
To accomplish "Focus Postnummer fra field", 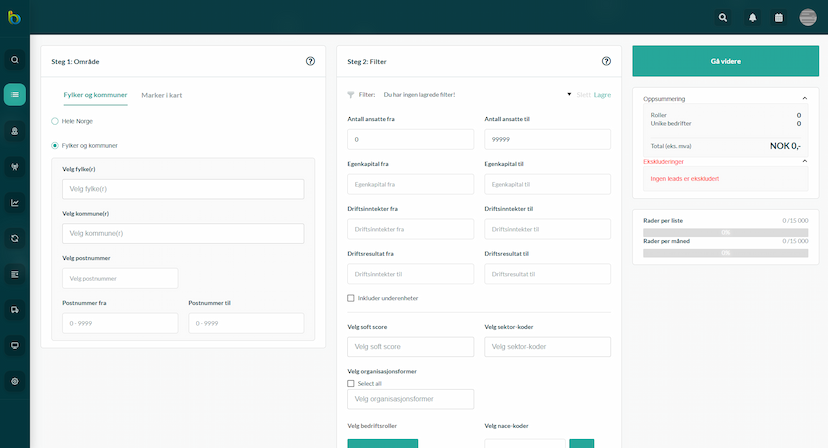I will (x=120, y=323).
